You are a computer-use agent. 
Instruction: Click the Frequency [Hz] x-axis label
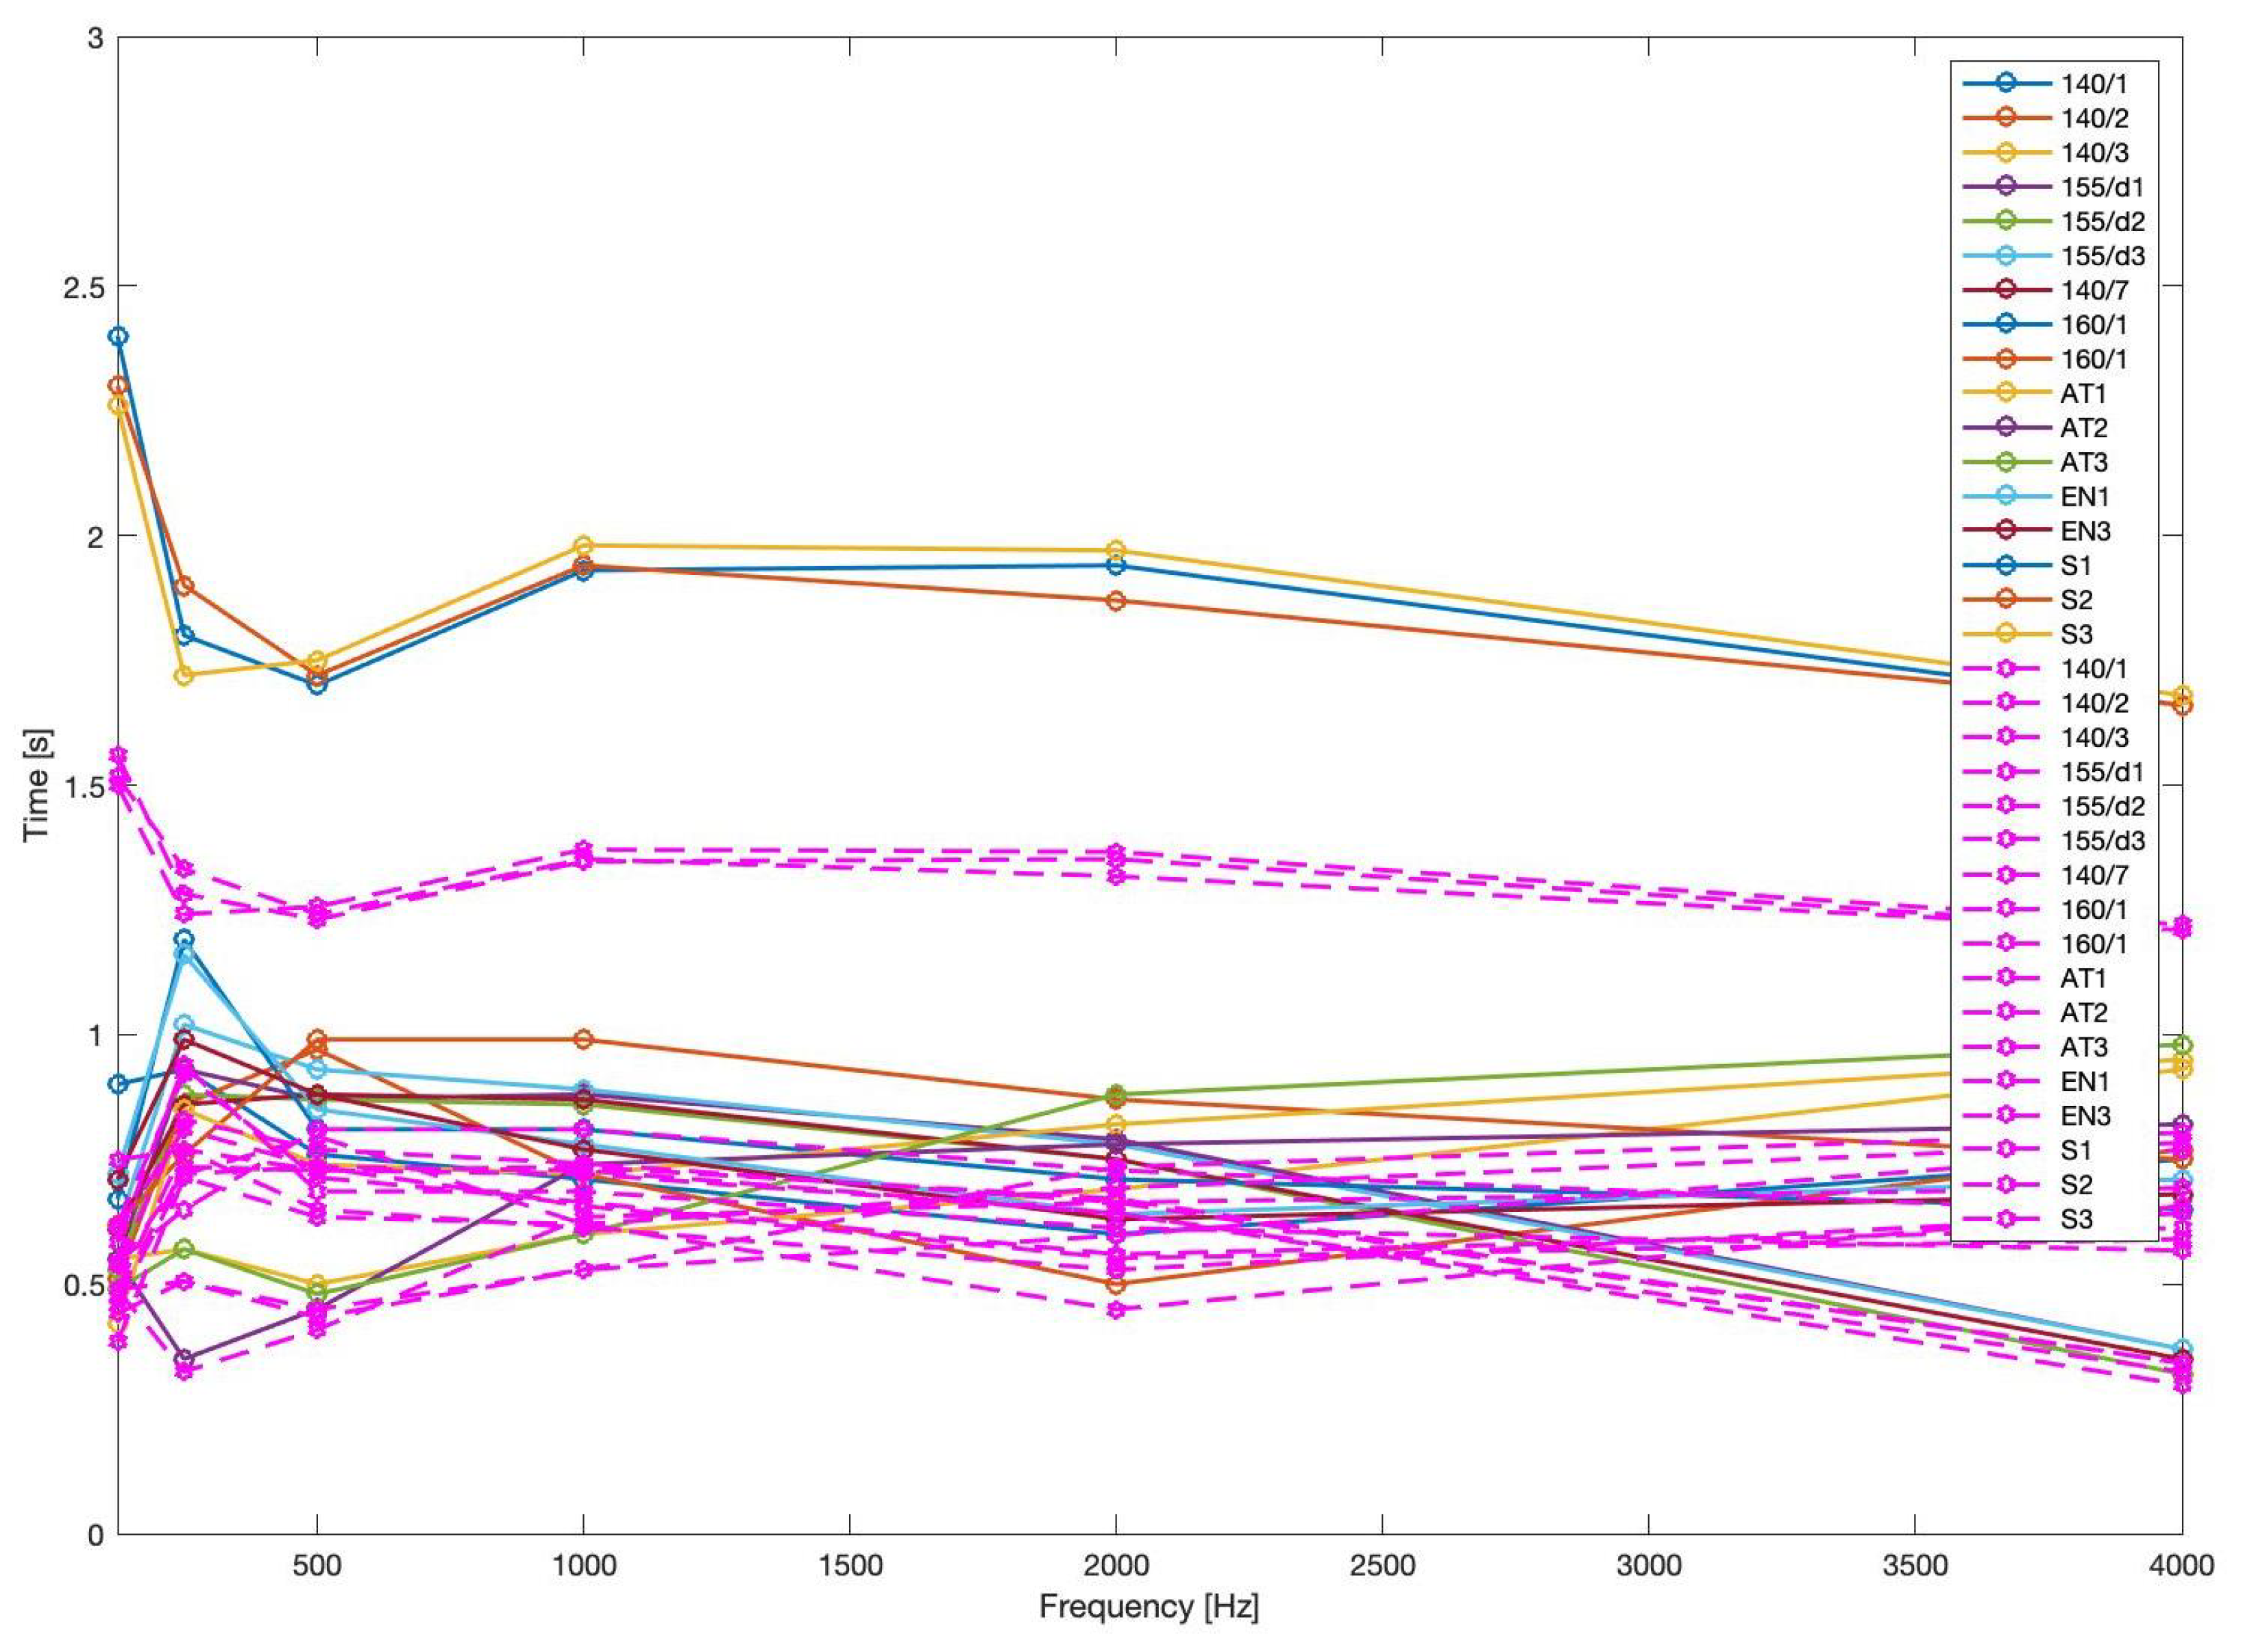tap(1148, 1607)
